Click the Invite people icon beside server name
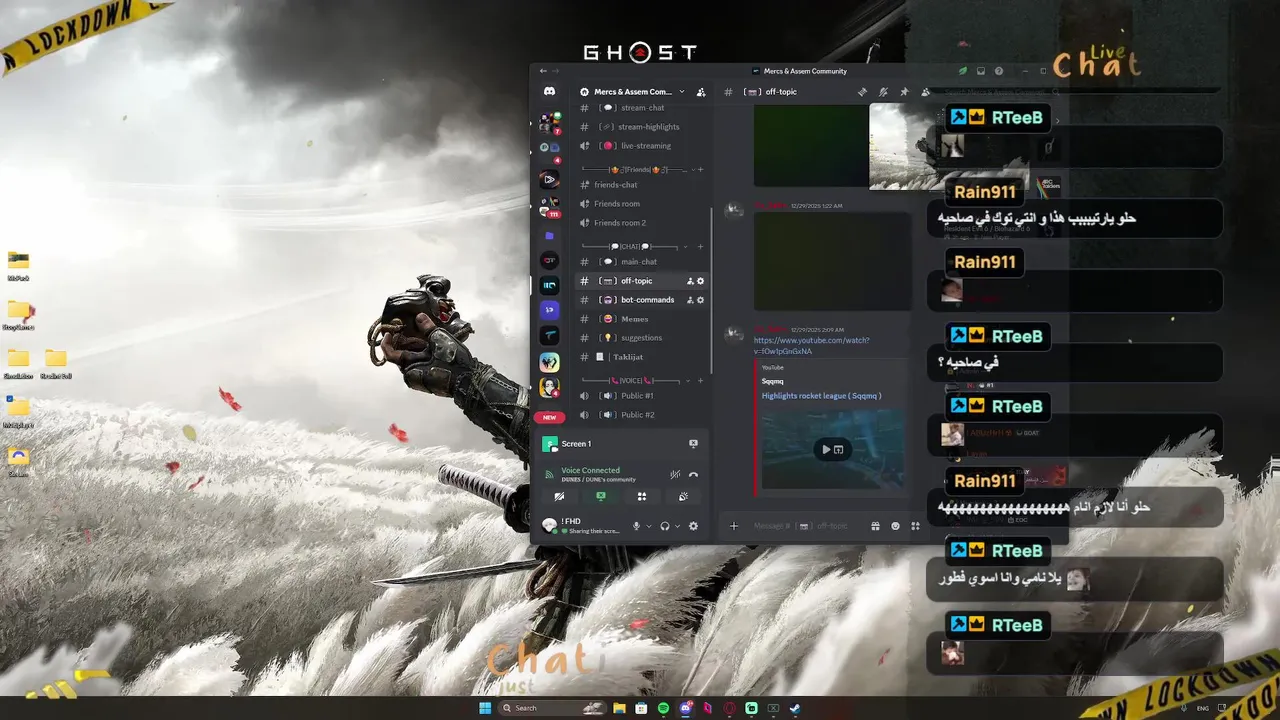The height and width of the screenshot is (720, 1280). [701, 92]
